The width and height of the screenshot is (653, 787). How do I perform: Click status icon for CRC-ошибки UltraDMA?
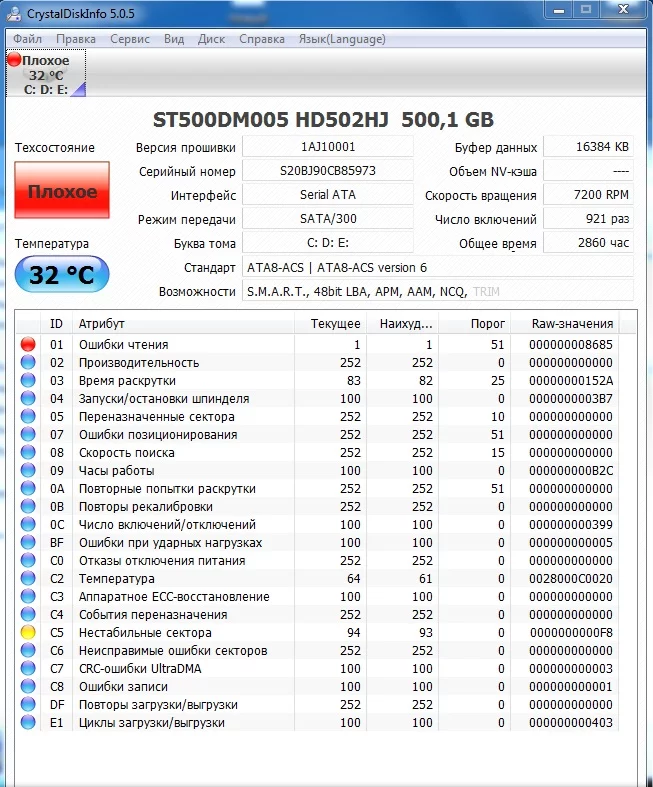click(28, 669)
